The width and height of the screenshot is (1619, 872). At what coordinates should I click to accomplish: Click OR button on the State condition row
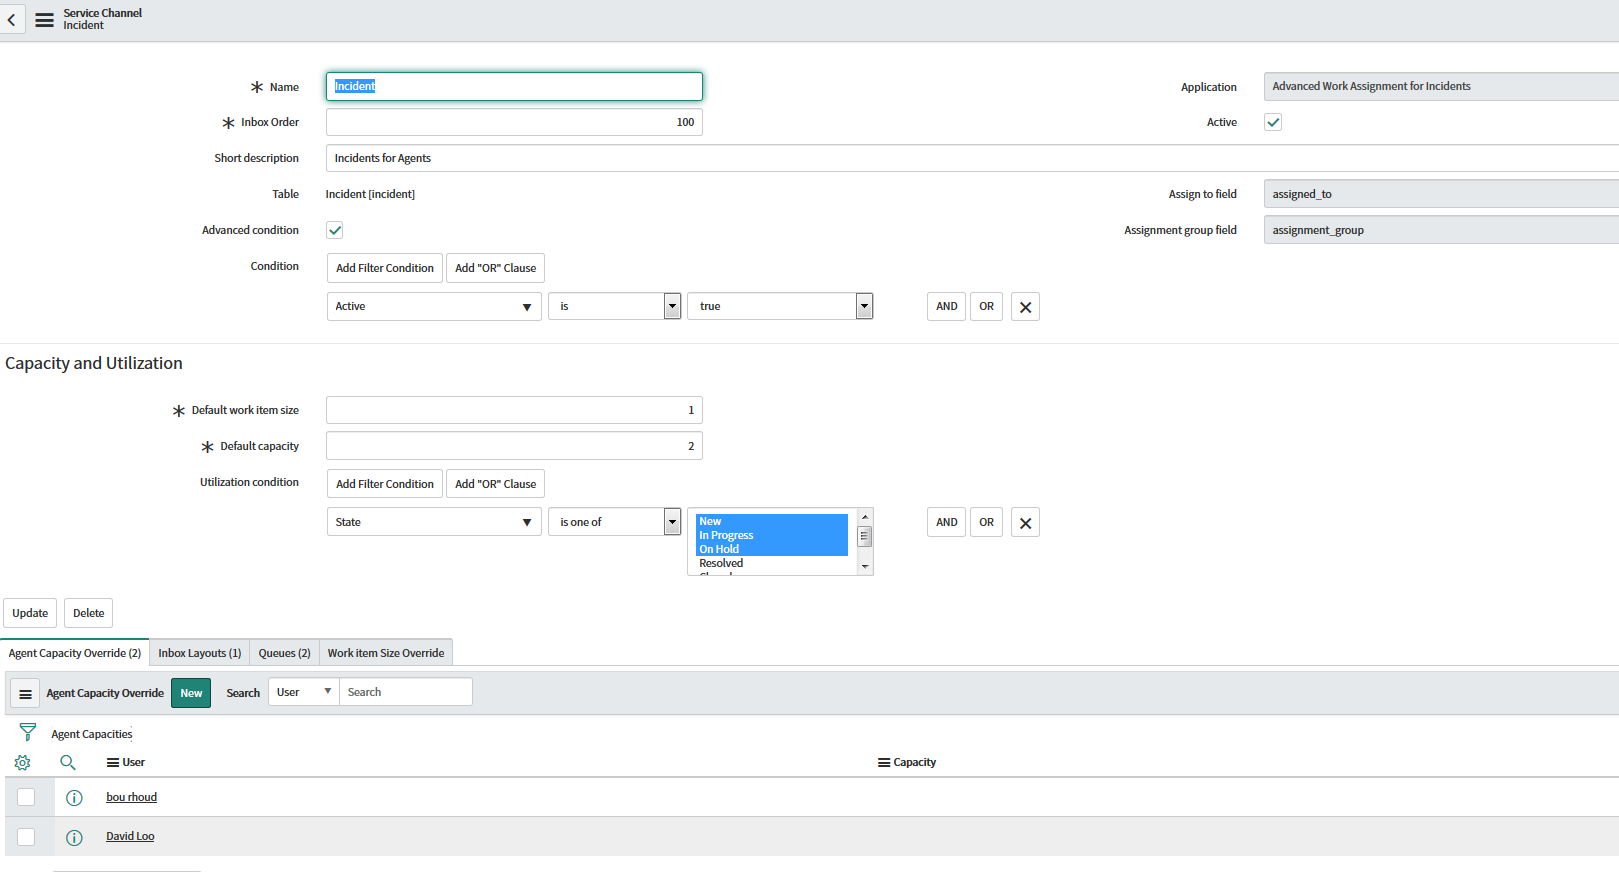987,522
